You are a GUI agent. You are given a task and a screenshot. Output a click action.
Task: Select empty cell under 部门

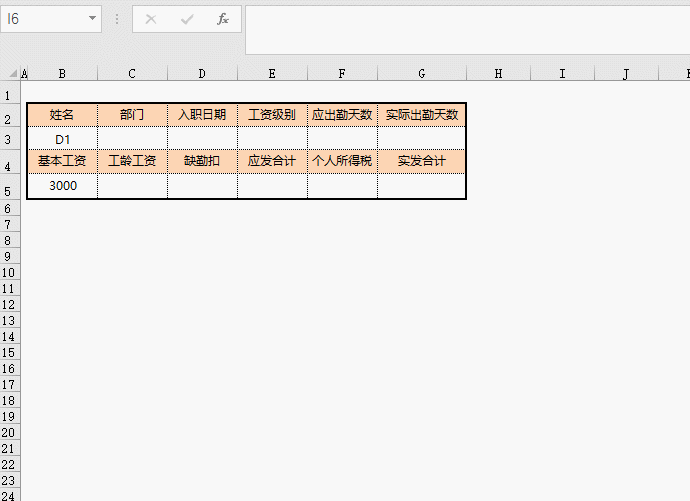click(132, 139)
